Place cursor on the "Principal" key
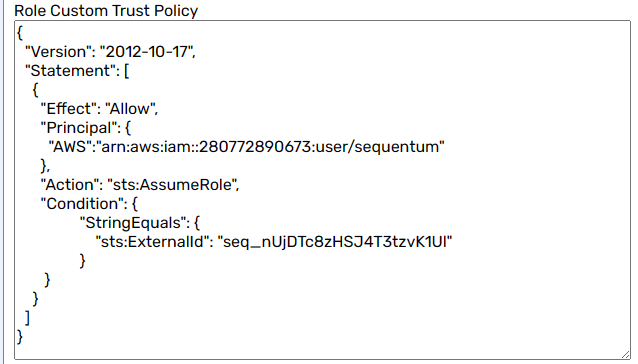This screenshot has height=364, width=638. click(x=78, y=128)
